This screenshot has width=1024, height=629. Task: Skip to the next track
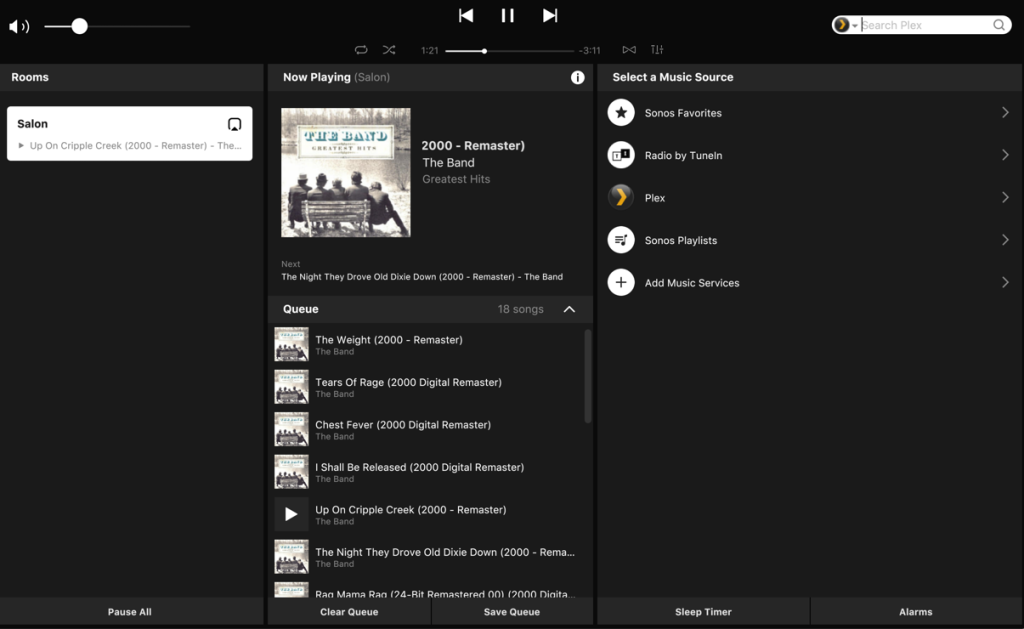[x=550, y=16]
